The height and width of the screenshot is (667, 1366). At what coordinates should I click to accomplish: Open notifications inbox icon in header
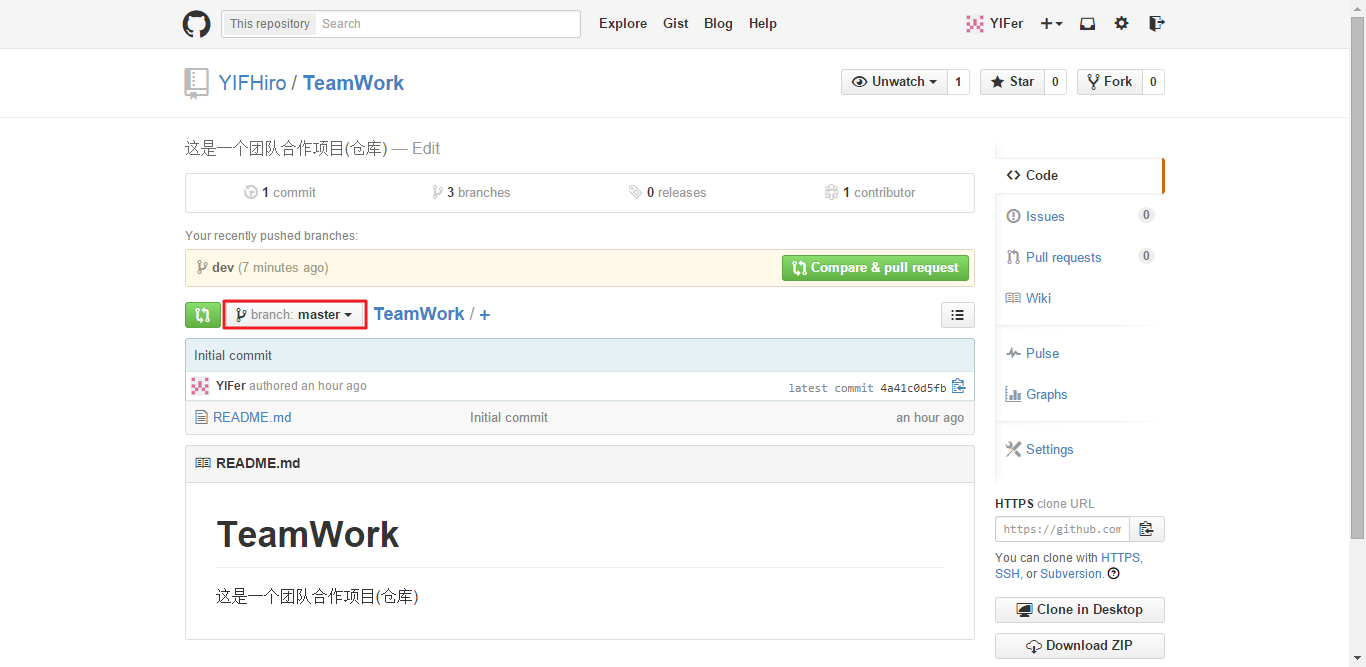pyautogui.click(x=1087, y=24)
